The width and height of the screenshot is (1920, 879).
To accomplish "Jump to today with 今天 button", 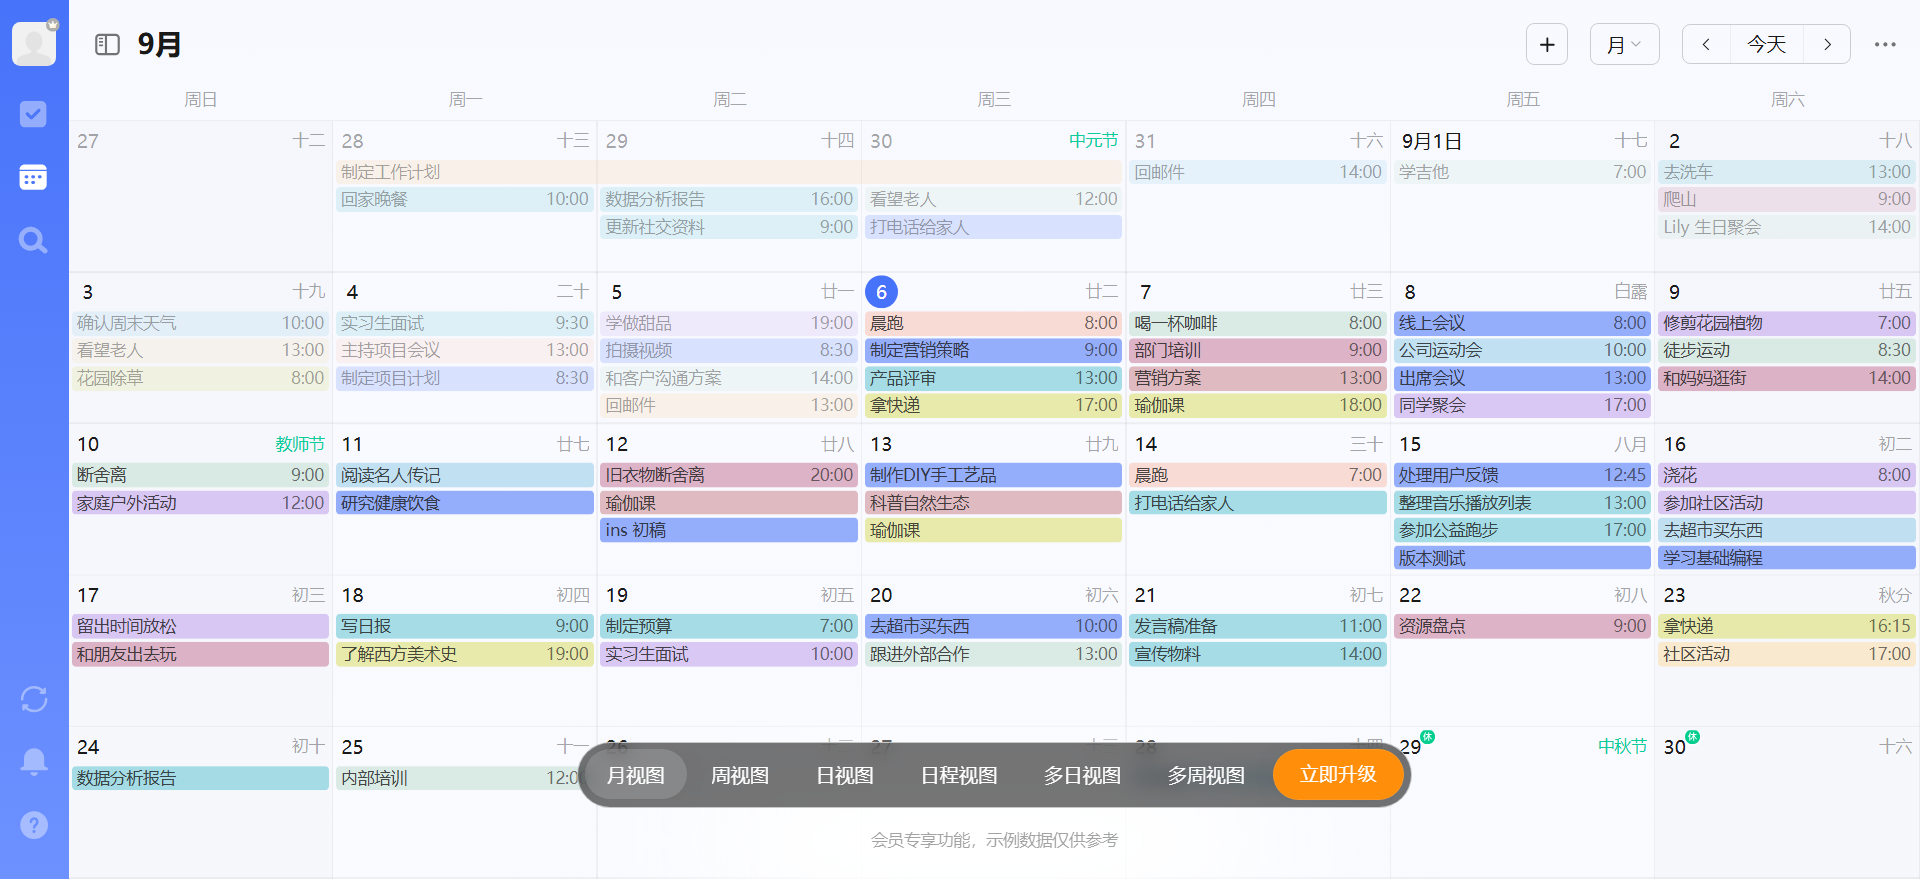I will point(1766,44).
